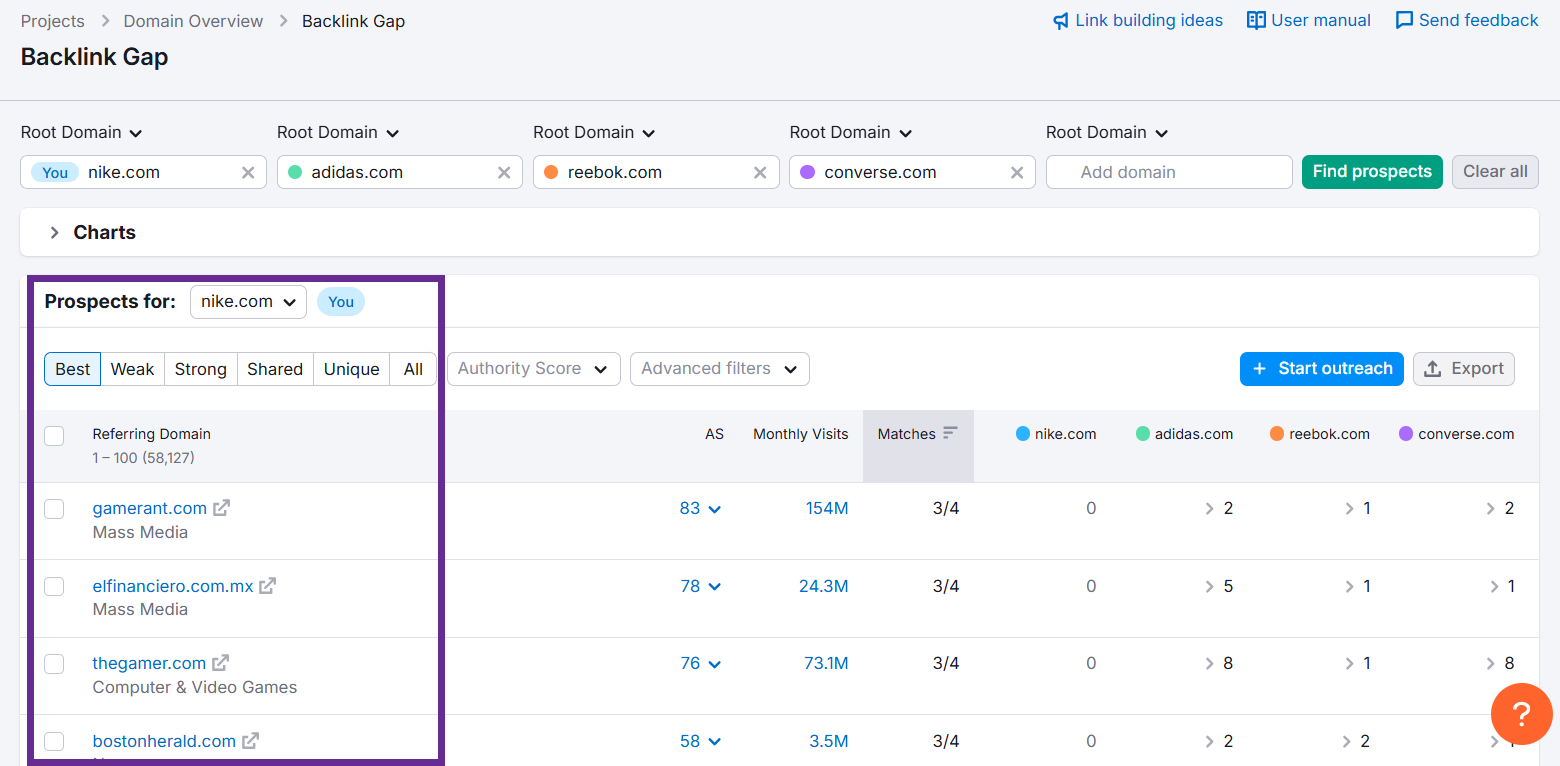Select the Weak tab
The image size is (1560, 766).
[x=132, y=369]
